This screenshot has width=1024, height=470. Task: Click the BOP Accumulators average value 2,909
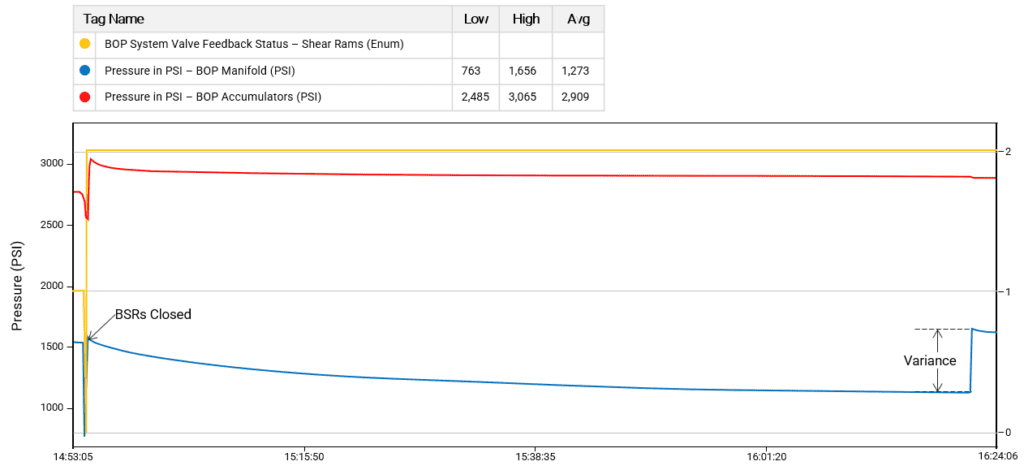point(579,97)
